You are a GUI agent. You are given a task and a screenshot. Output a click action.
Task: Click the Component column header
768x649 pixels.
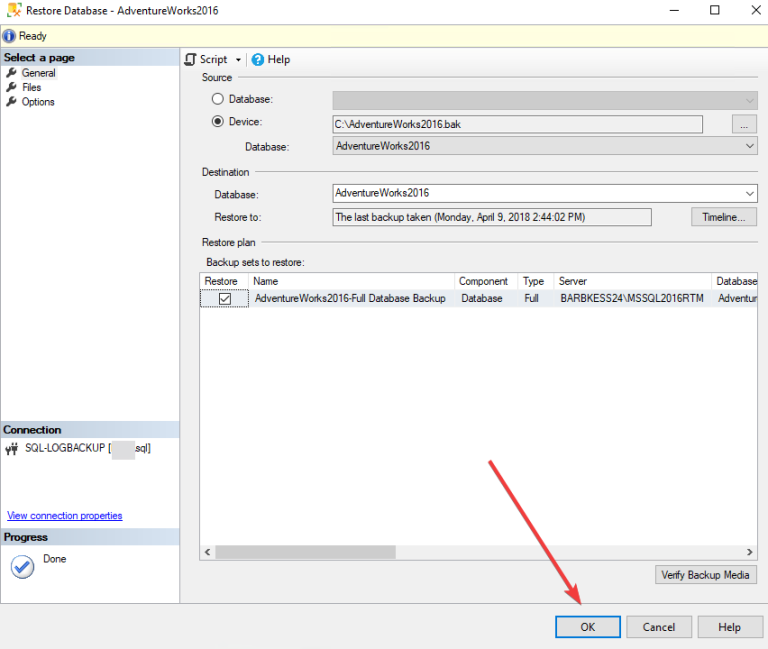485,281
